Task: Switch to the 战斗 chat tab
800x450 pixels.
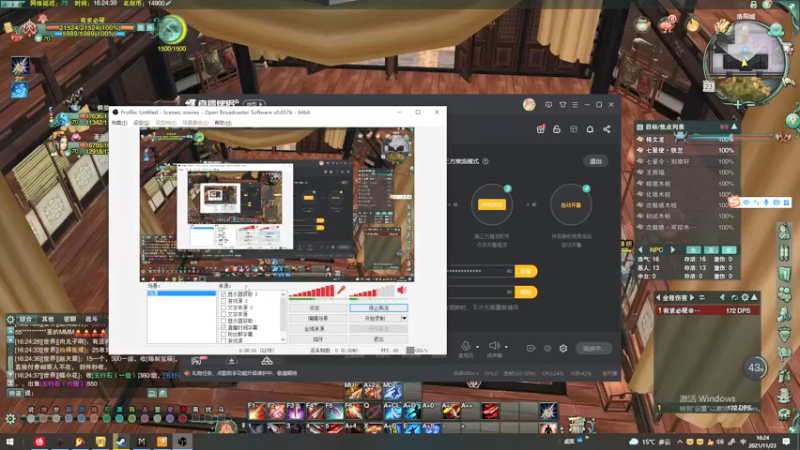Action: pyautogui.click(x=92, y=319)
